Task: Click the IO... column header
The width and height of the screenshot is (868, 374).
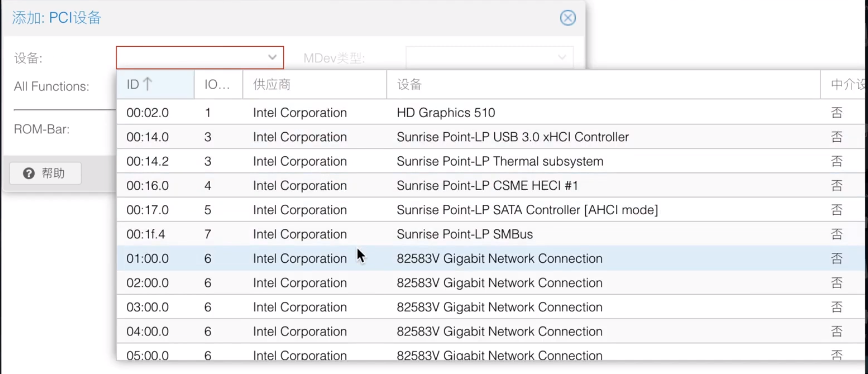Action: coord(218,85)
